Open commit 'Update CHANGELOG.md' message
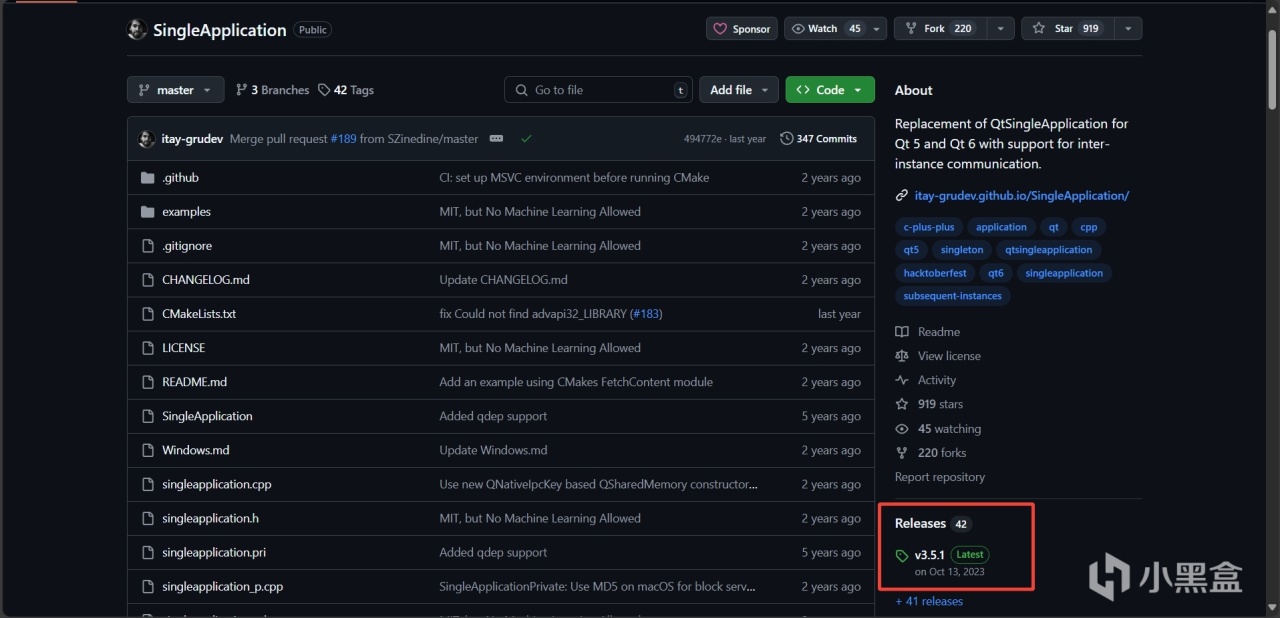 click(x=503, y=280)
